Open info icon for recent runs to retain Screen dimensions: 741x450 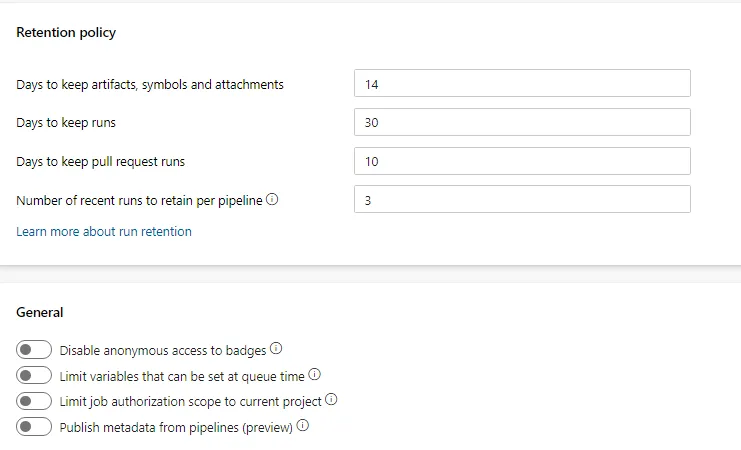click(272, 200)
